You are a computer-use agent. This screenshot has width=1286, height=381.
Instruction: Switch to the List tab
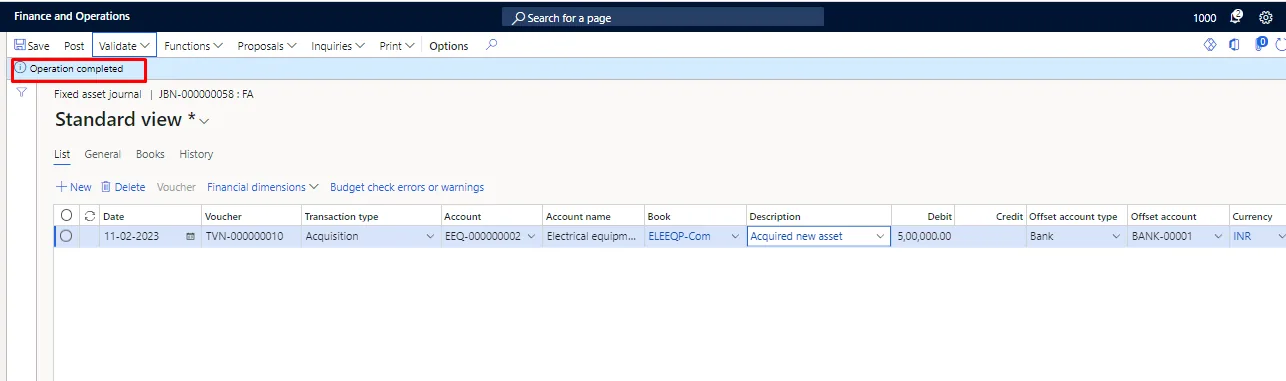pyautogui.click(x=62, y=154)
